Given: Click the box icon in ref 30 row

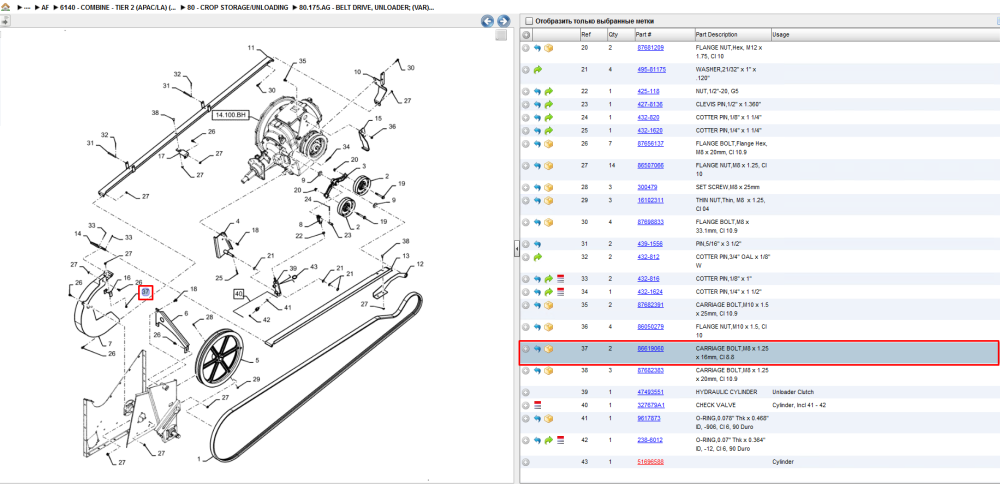Looking at the screenshot, I should (x=548, y=222).
